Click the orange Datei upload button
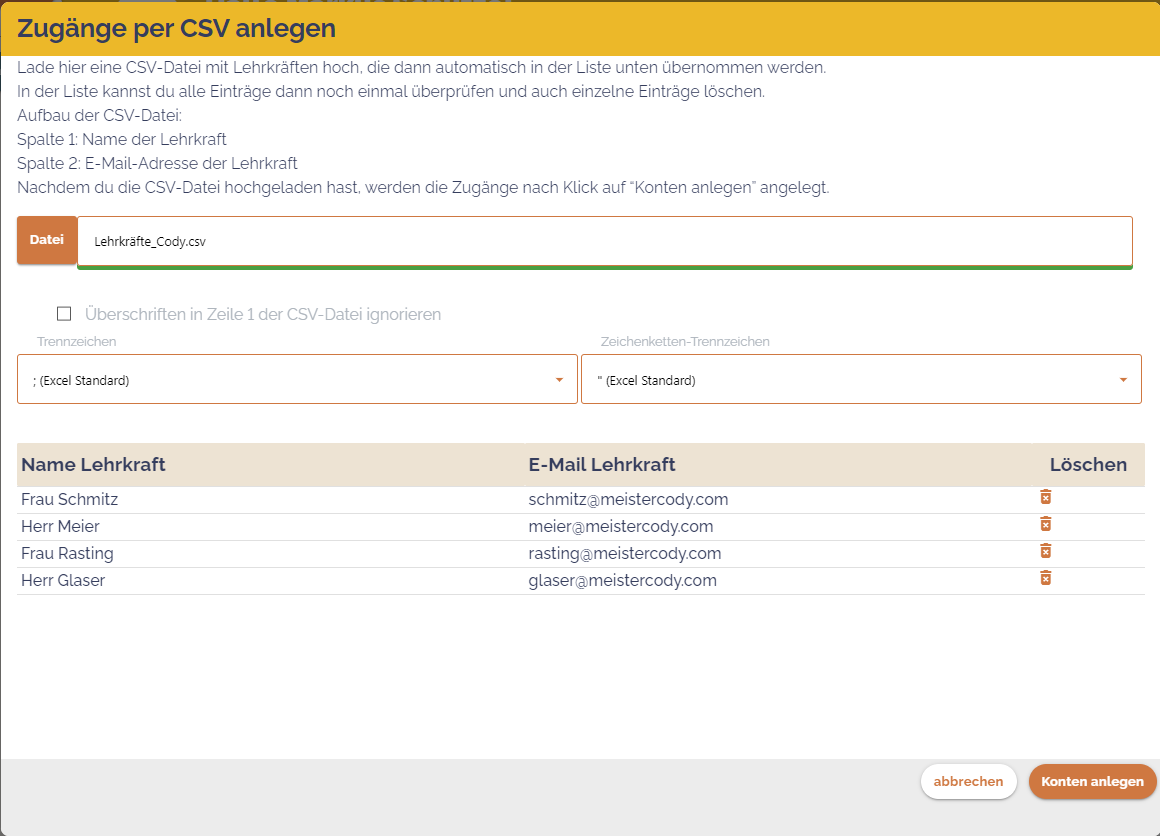1160x836 pixels. (x=46, y=241)
